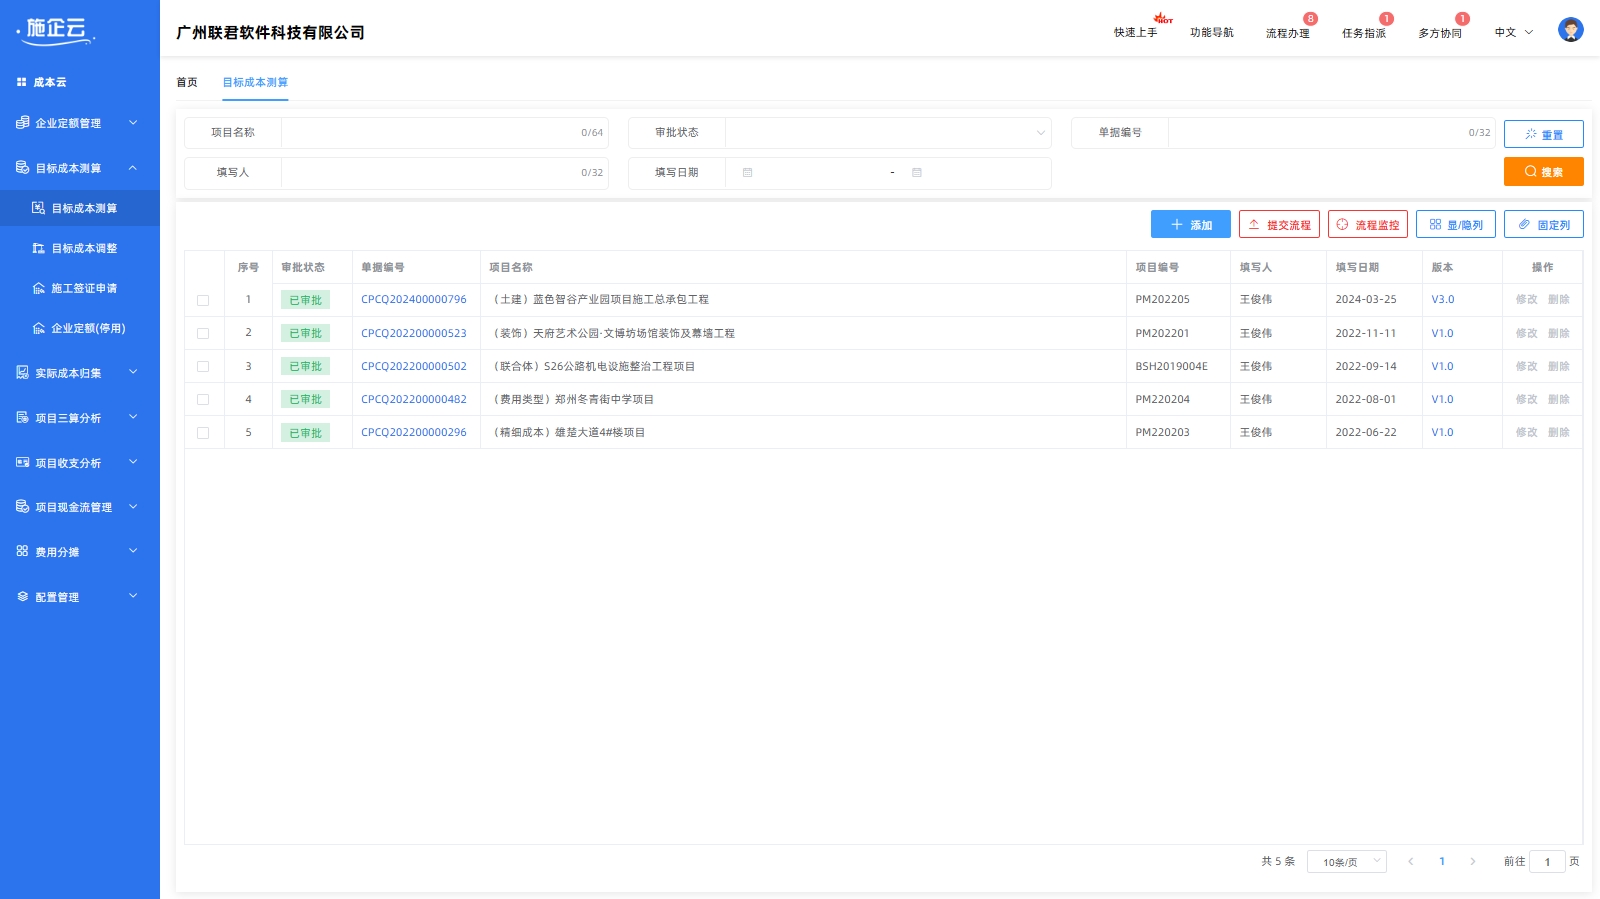Switch to the 首页 tab
The height and width of the screenshot is (899, 1600).
[x=187, y=82]
